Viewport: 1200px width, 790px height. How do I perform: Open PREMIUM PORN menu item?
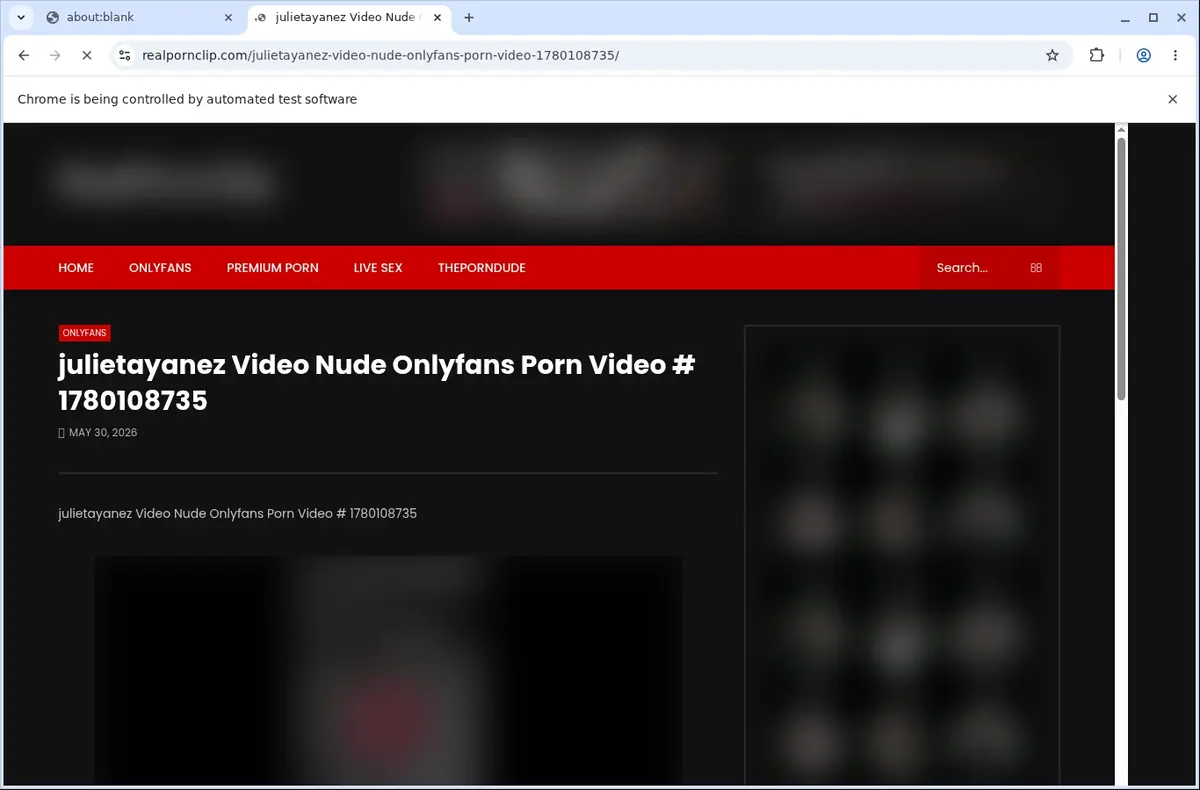(x=273, y=268)
